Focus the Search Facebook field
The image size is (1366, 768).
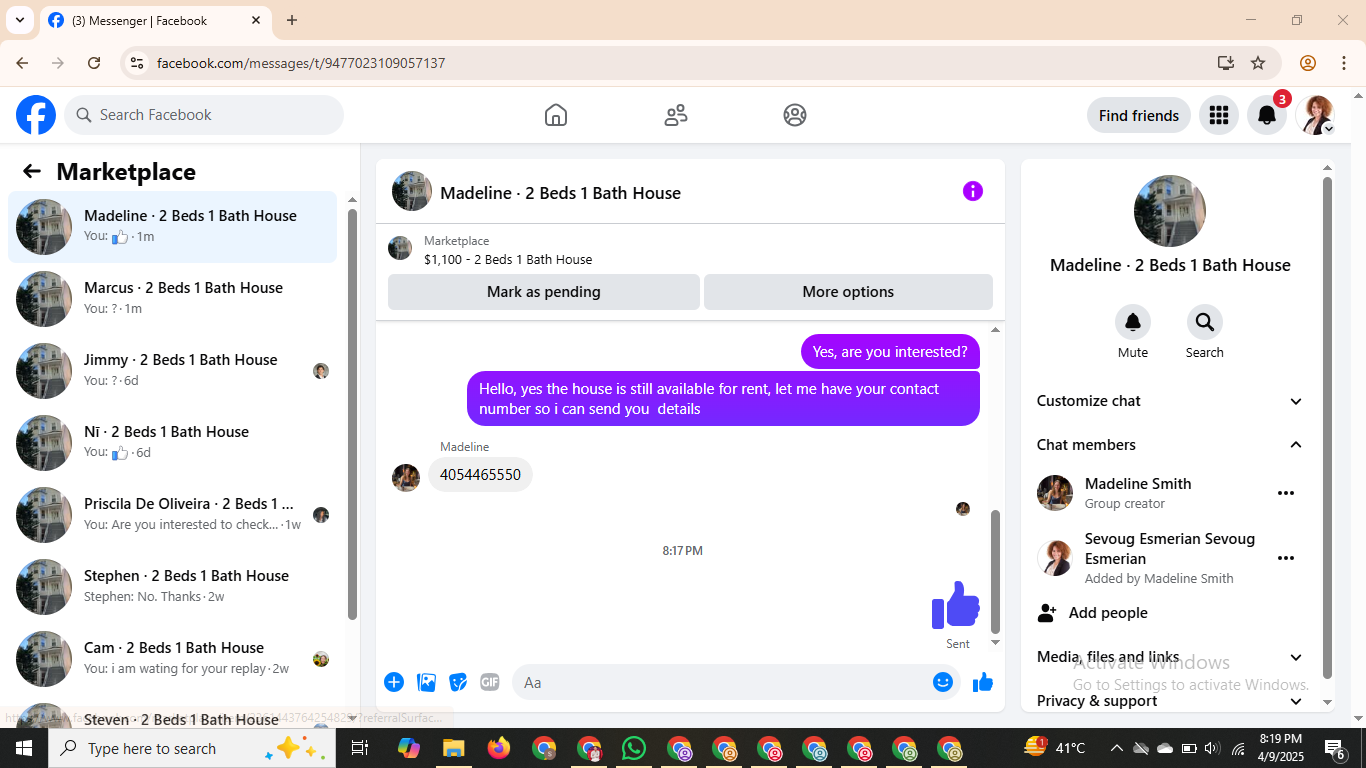[x=204, y=115]
